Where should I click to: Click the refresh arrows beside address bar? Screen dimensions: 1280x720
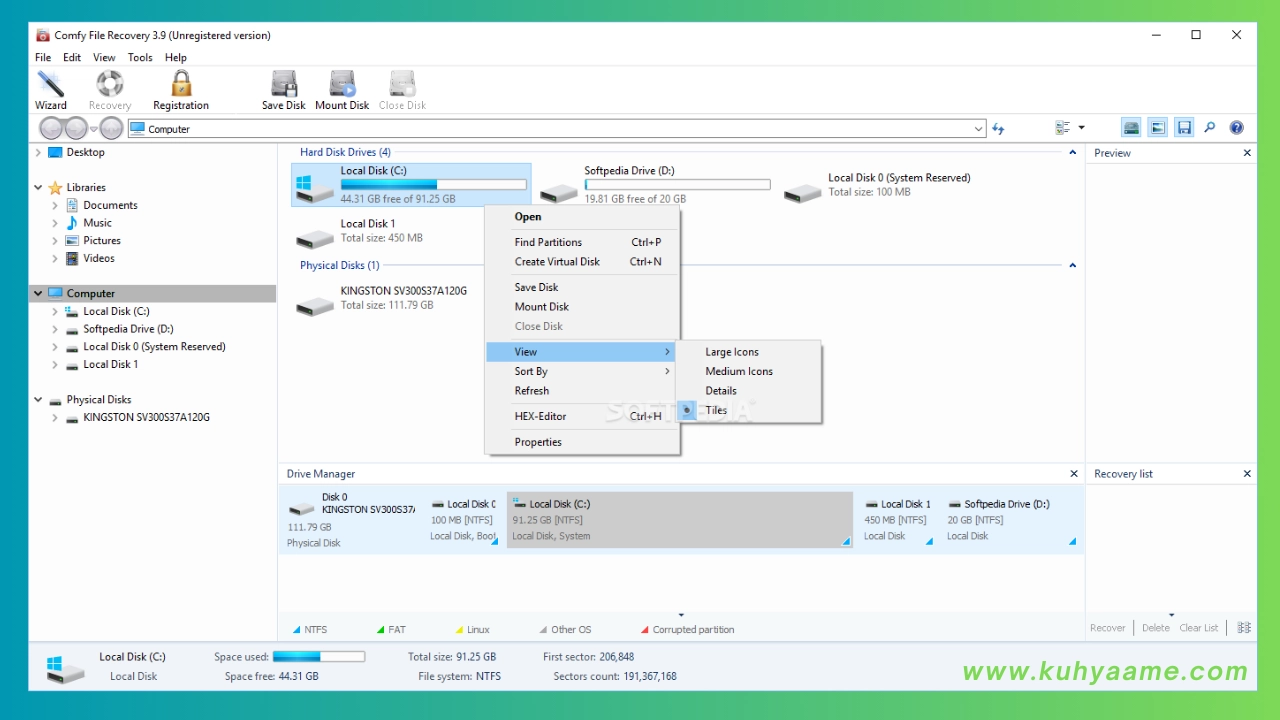click(998, 129)
